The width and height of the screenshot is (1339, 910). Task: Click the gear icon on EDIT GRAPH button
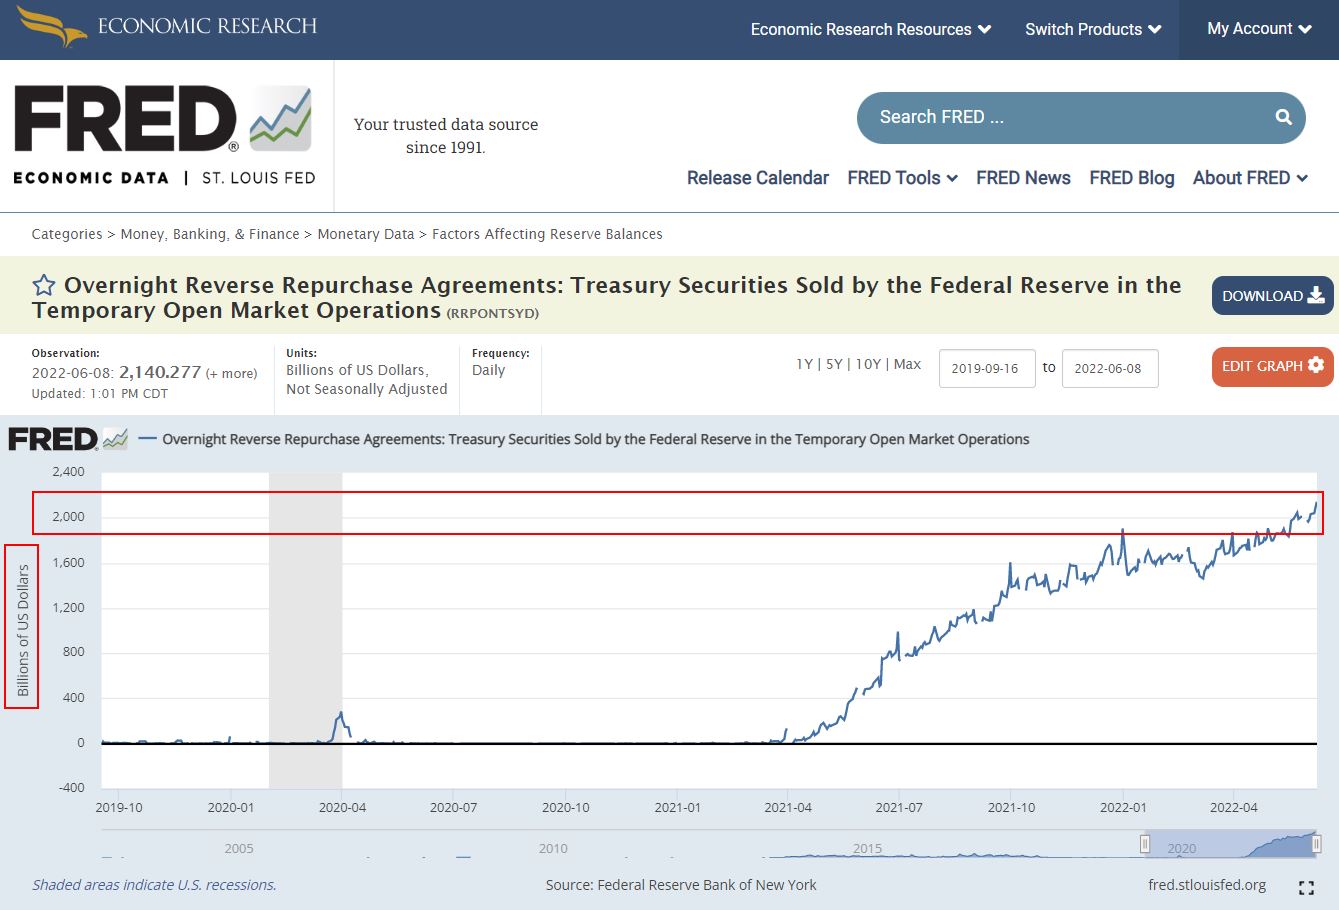click(x=1318, y=366)
